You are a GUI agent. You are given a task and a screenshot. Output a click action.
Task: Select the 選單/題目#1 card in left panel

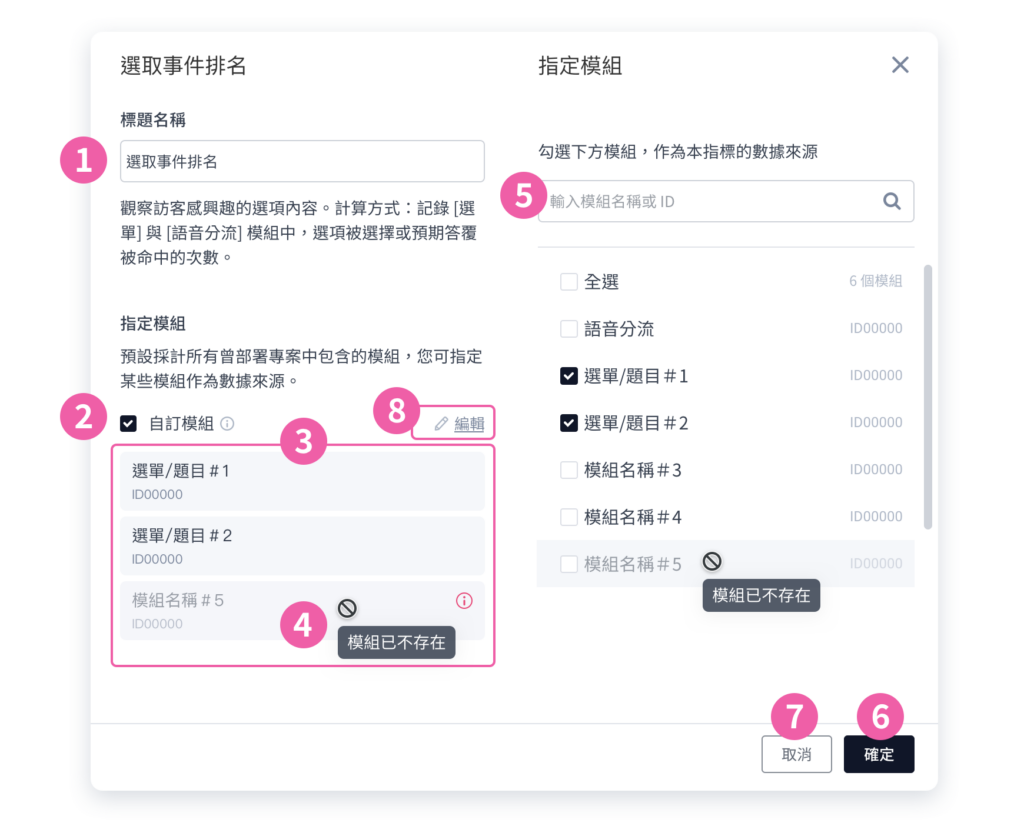[x=302, y=481]
